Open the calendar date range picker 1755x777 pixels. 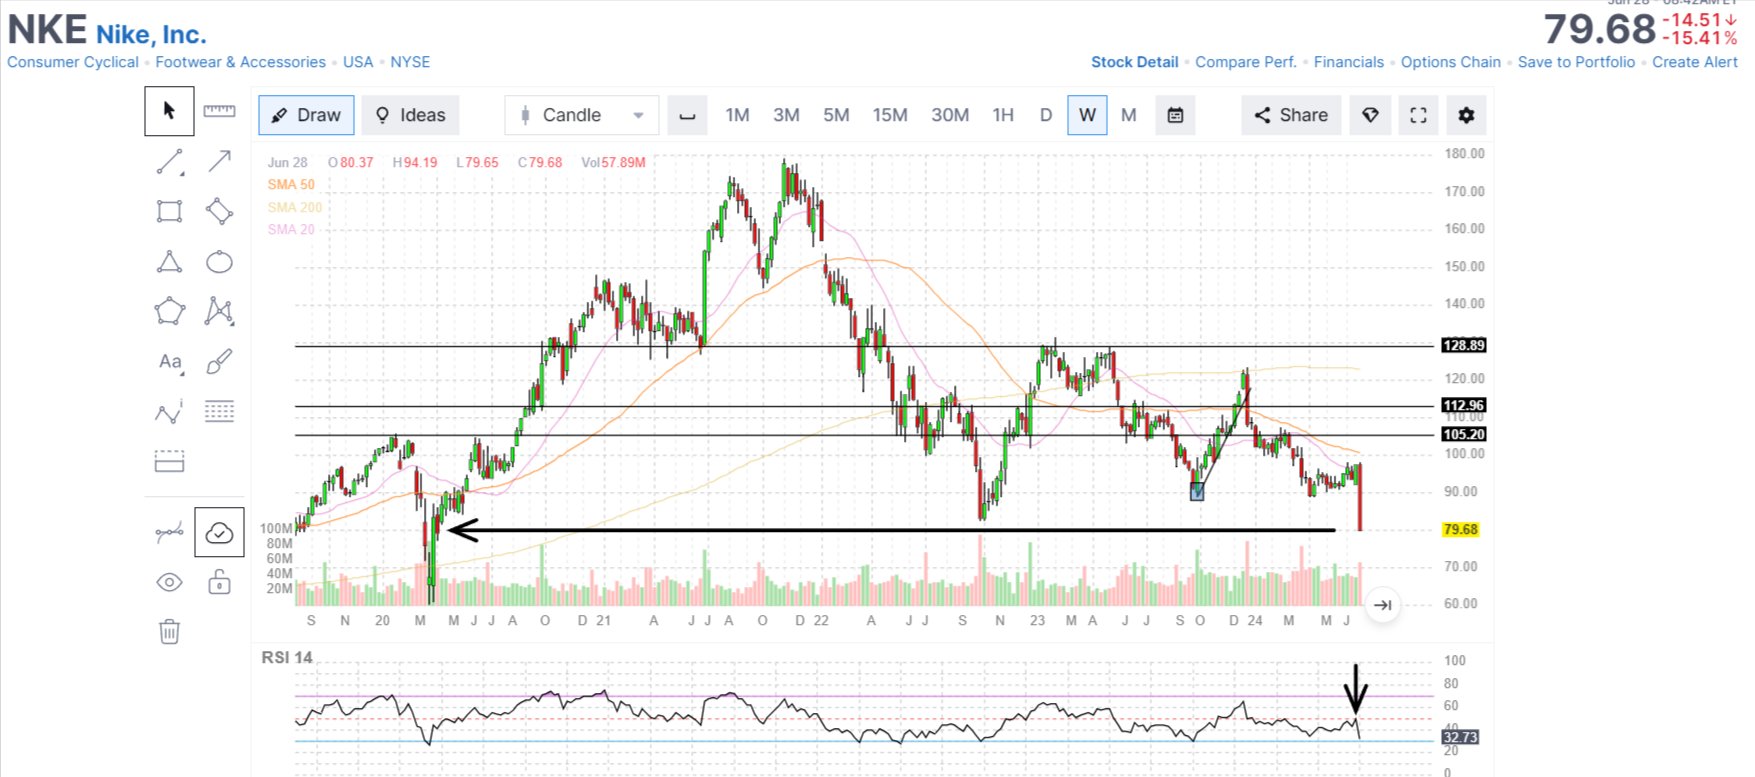1175,115
